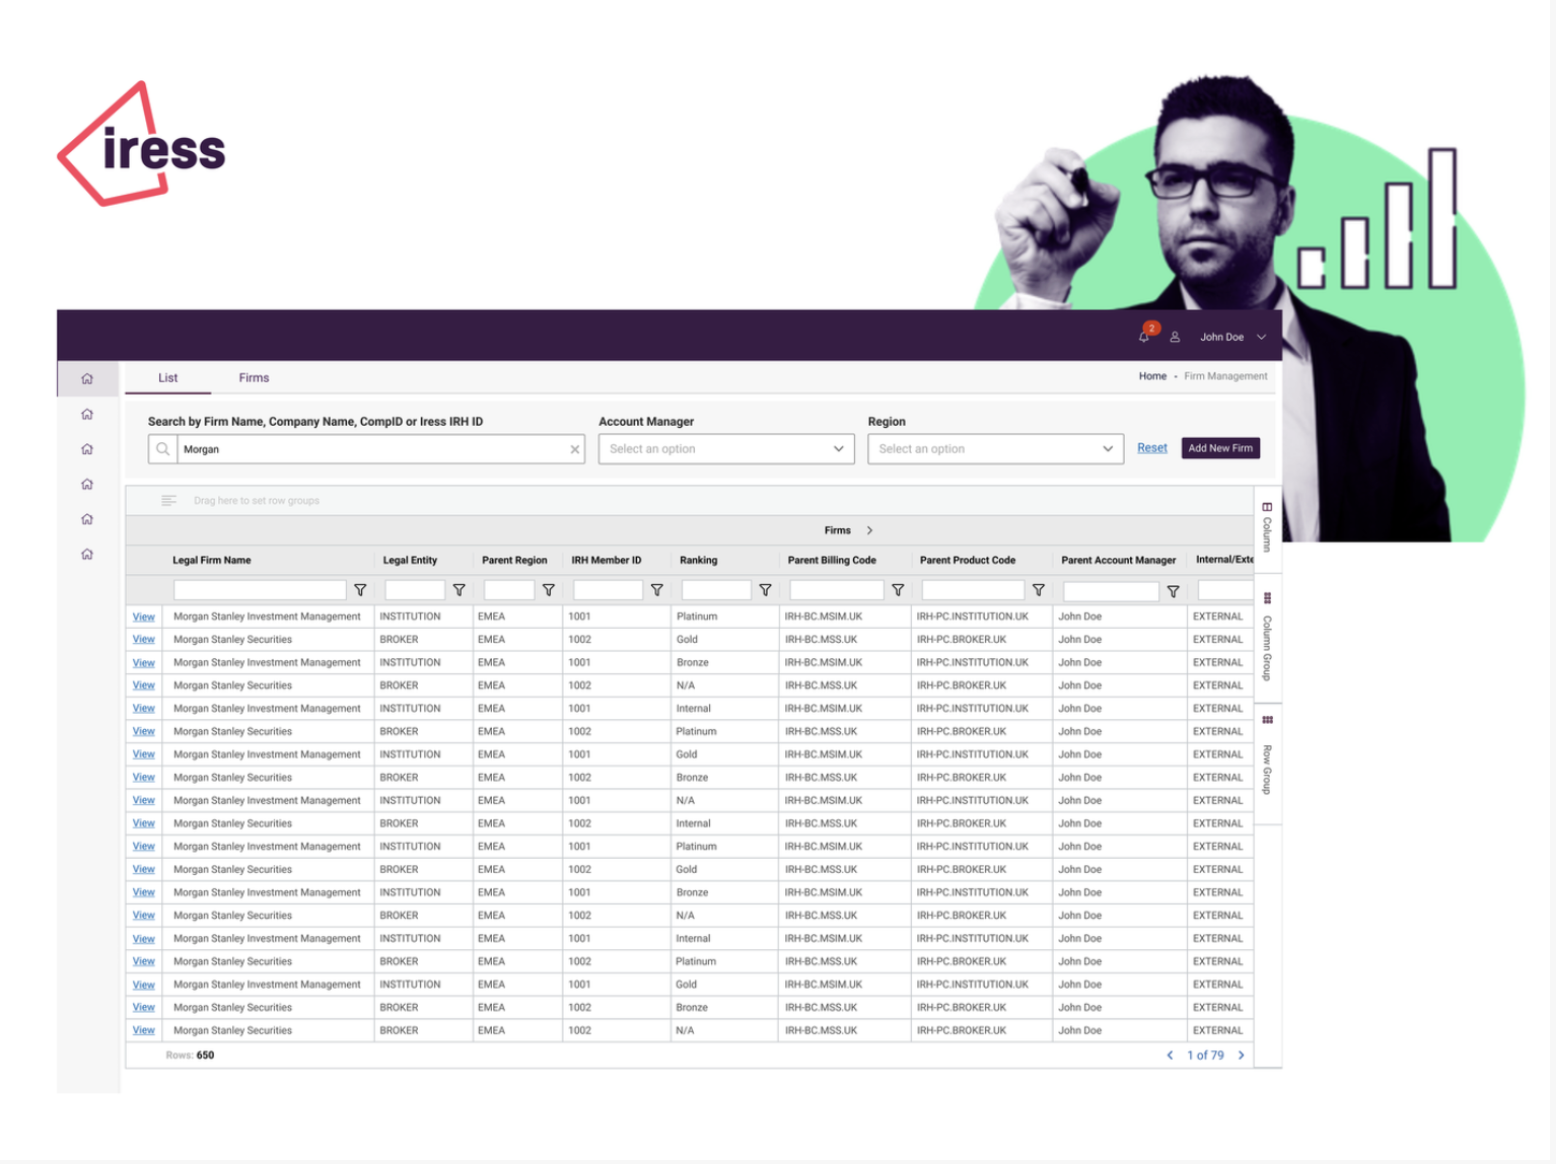Switch to the Firms tab
Image resolution: width=1556 pixels, height=1164 pixels.
pyautogui.click(x=254, y=378)
